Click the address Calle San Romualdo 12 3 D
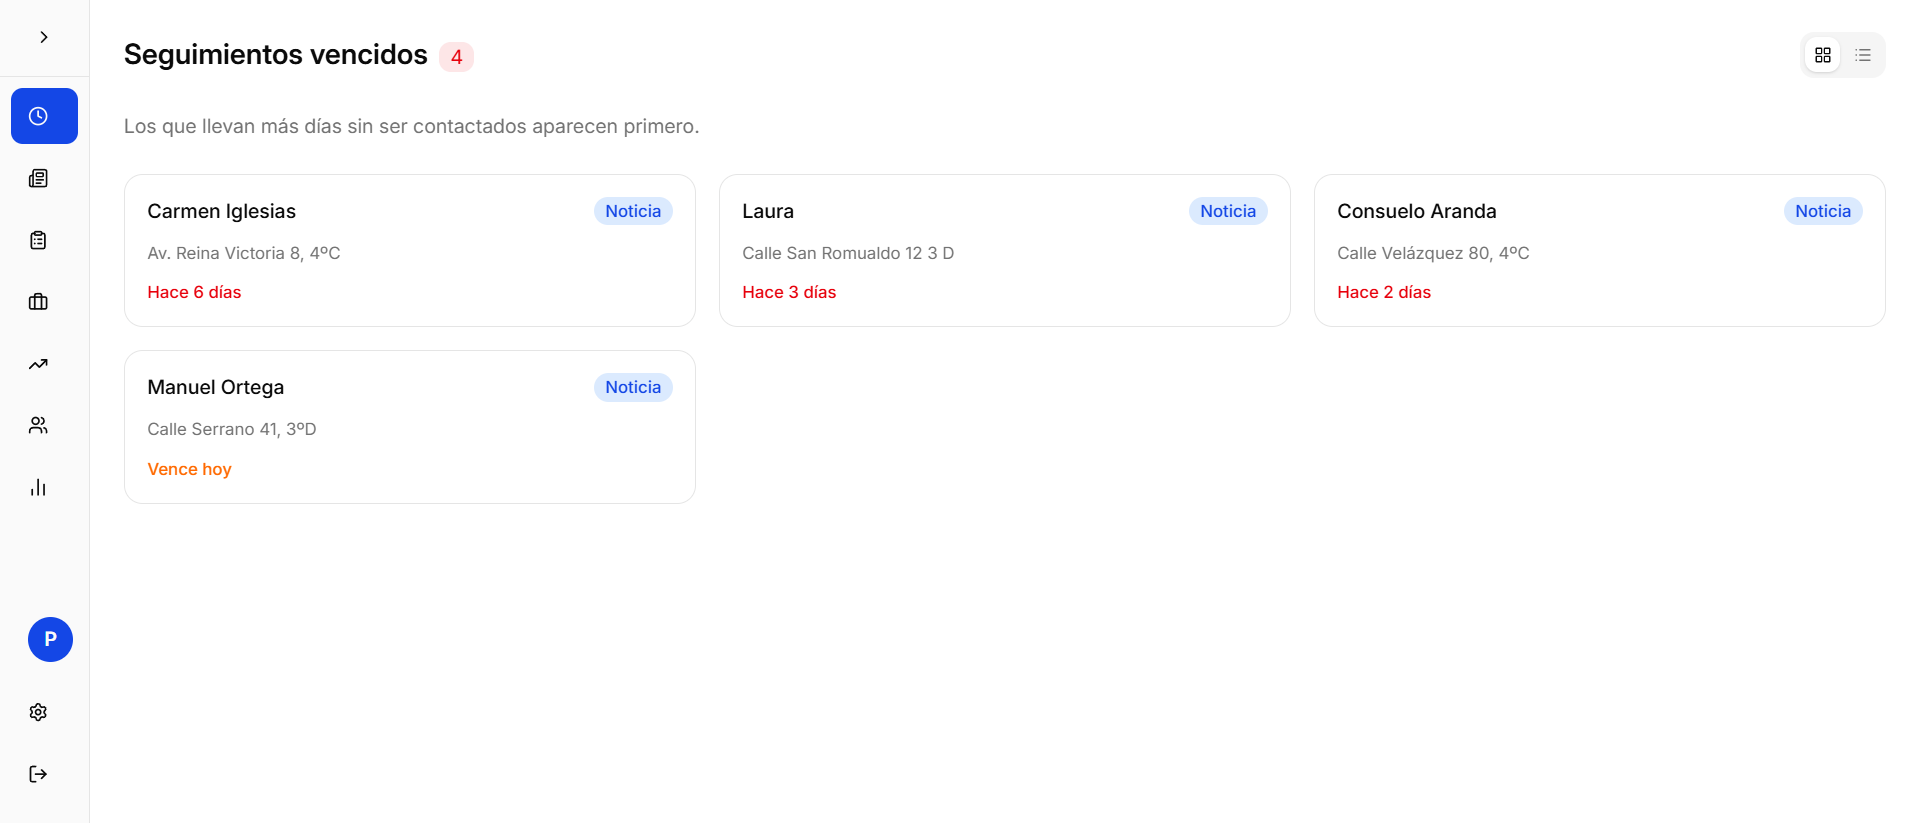Image resolution: width=1919 pixels, height=823 pixels. pyautogui.click(x=848, y=253)
